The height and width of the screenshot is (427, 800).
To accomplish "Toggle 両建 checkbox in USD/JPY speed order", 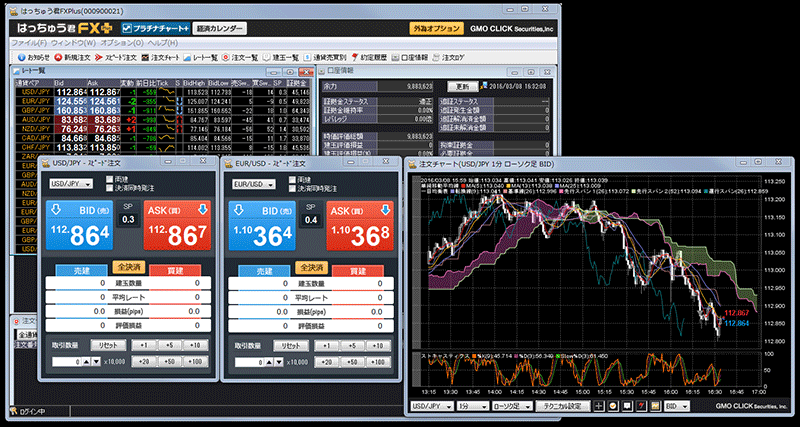I will 109,178.
